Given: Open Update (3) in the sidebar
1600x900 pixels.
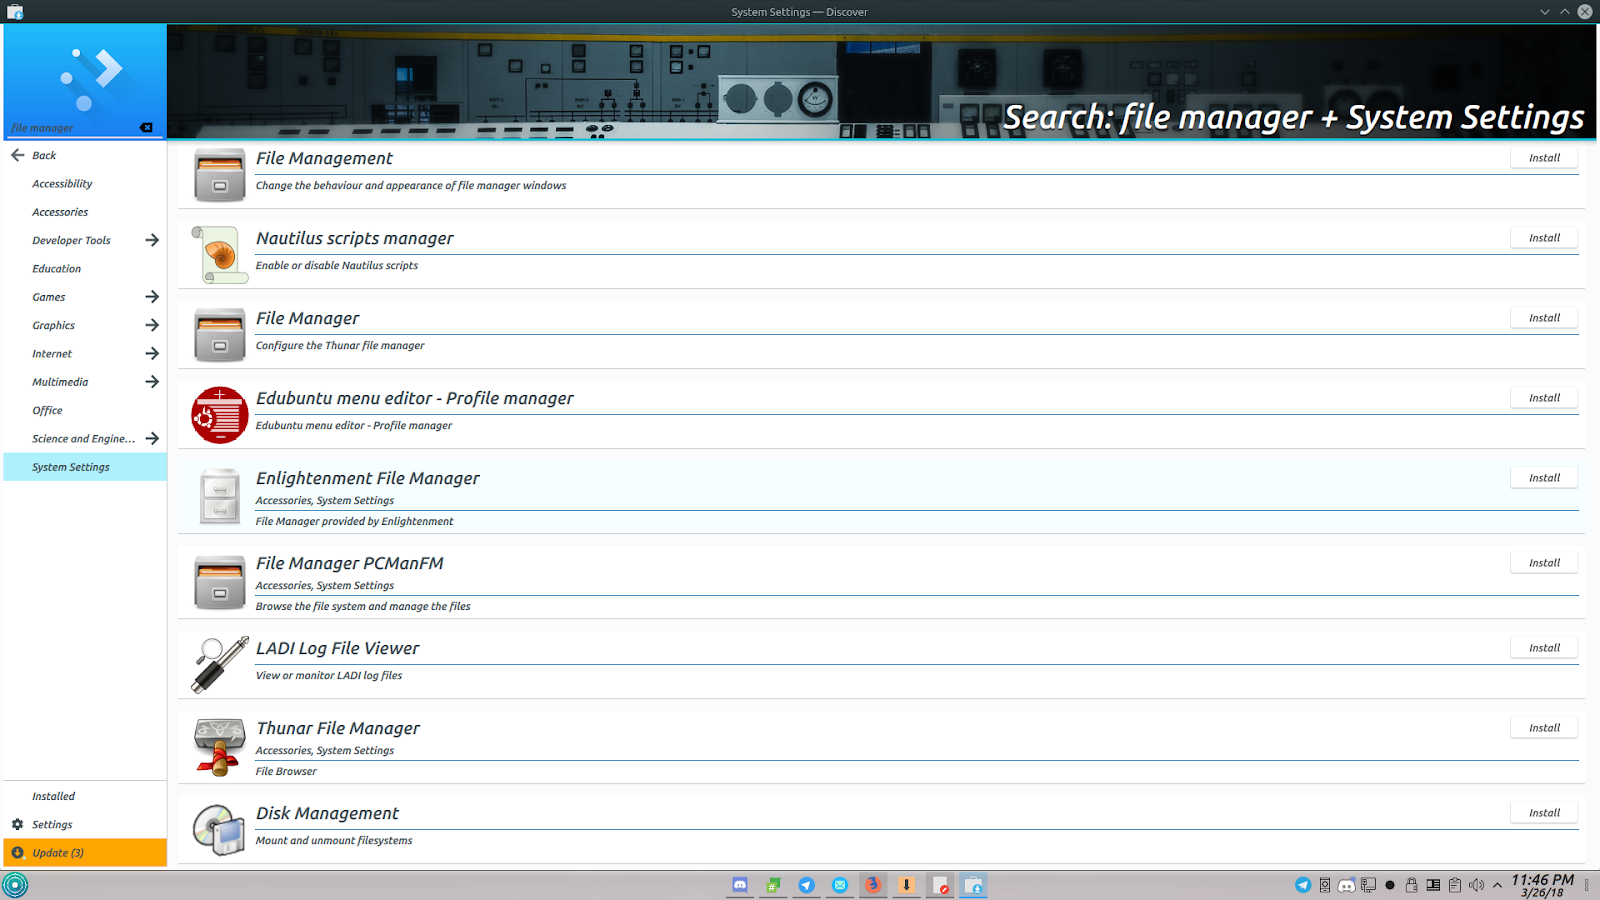Looking at the screenshot, I should (x=58, y=852).
